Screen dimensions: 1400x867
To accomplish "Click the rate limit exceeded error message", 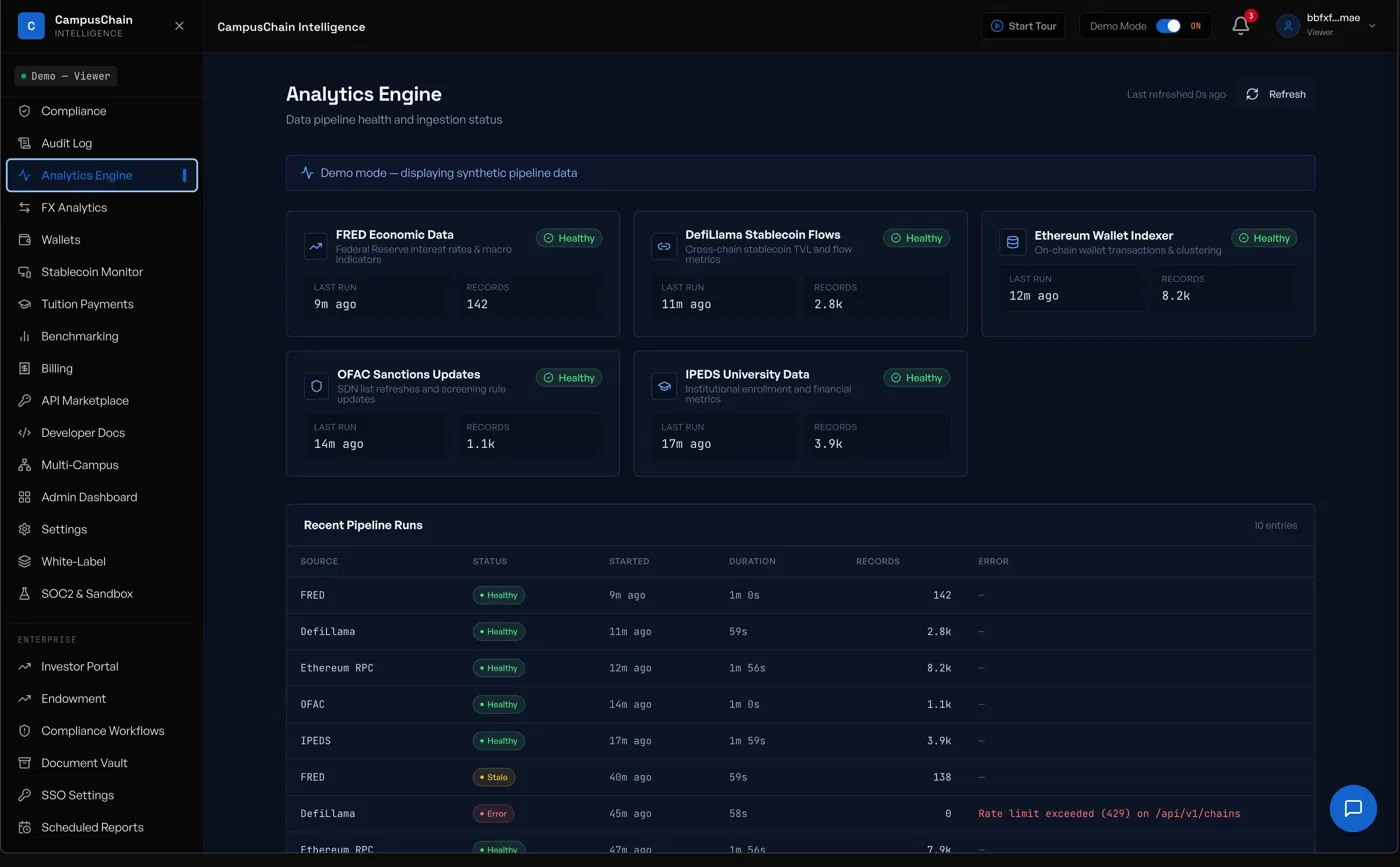I will (x=1109, y=814).
